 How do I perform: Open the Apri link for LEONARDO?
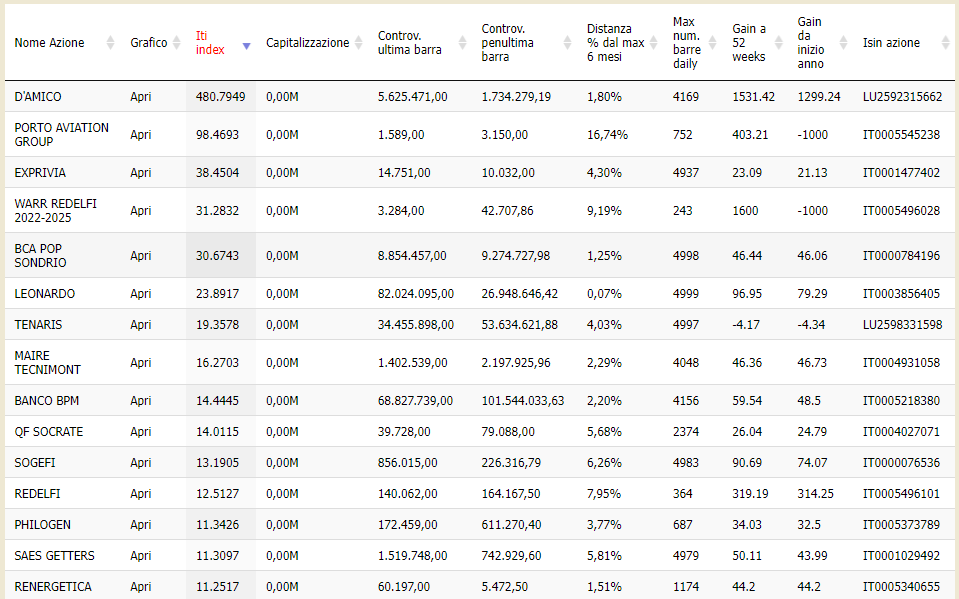(141, 294)
